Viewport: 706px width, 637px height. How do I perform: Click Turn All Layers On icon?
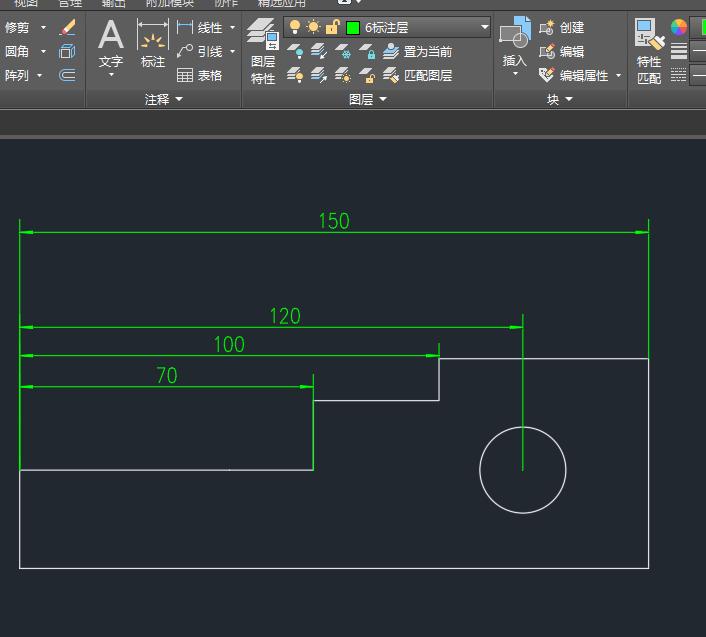(295, 75)
